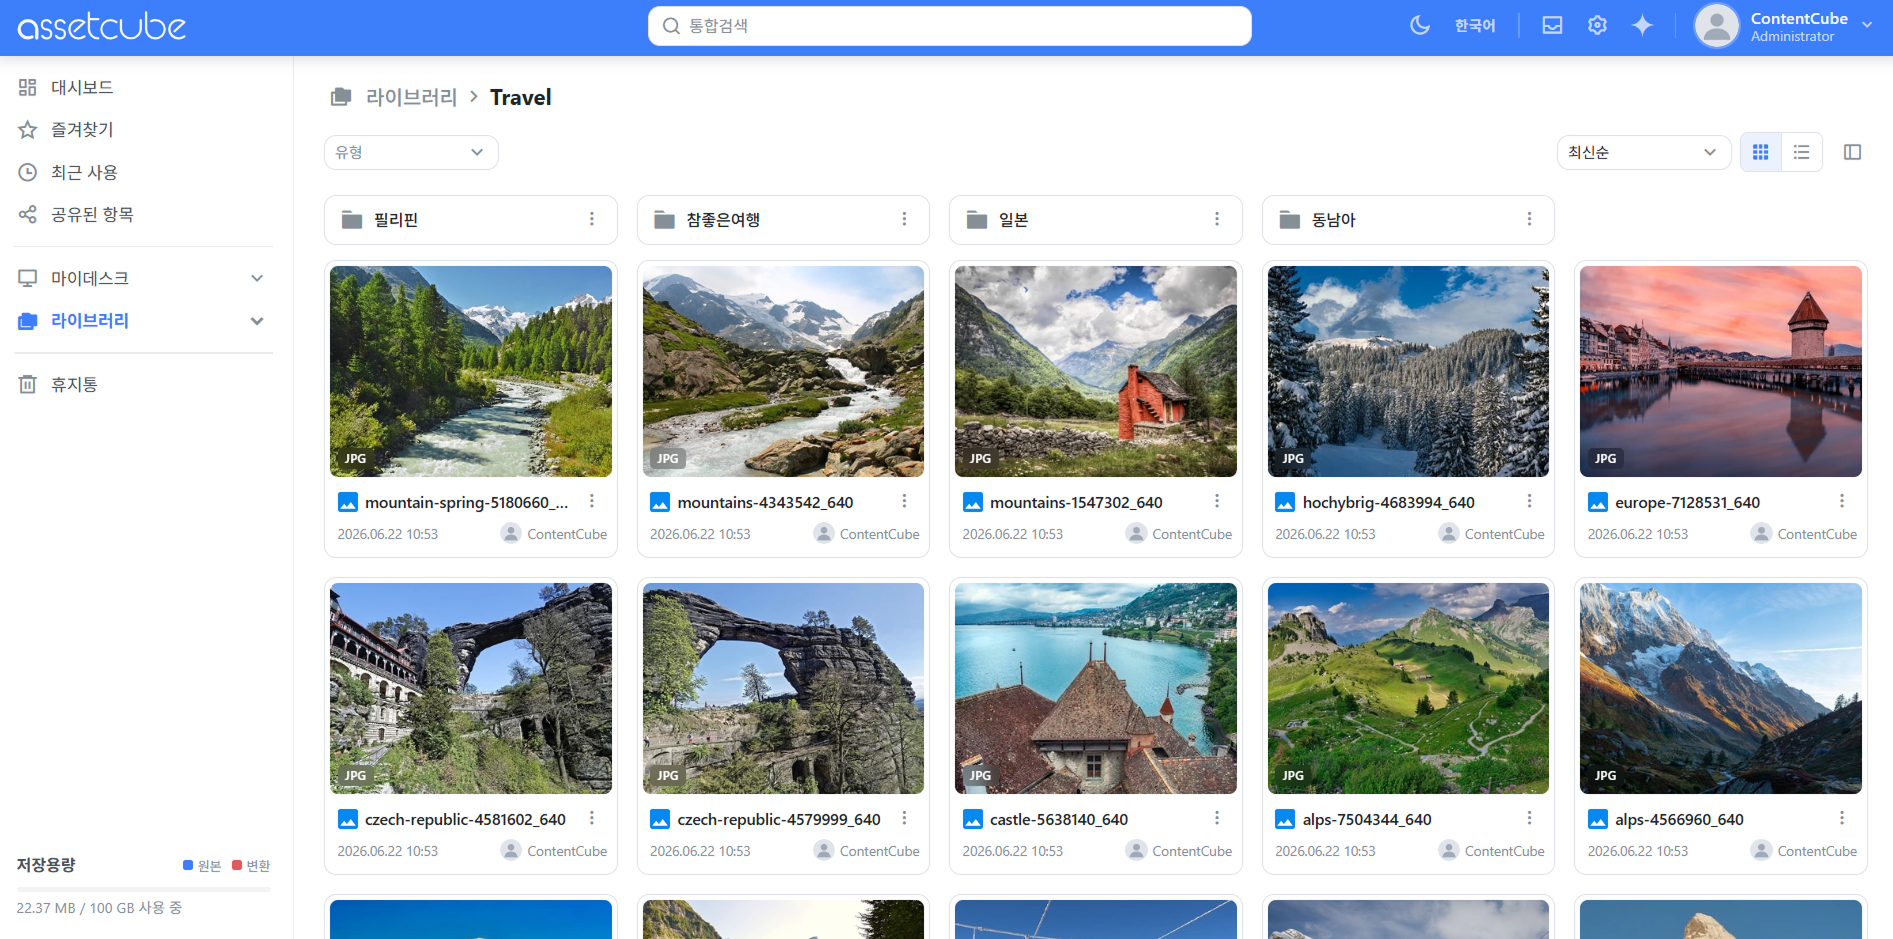Click the AI sparkle icon
The image size is (1893, 939).
[1642, 26]
